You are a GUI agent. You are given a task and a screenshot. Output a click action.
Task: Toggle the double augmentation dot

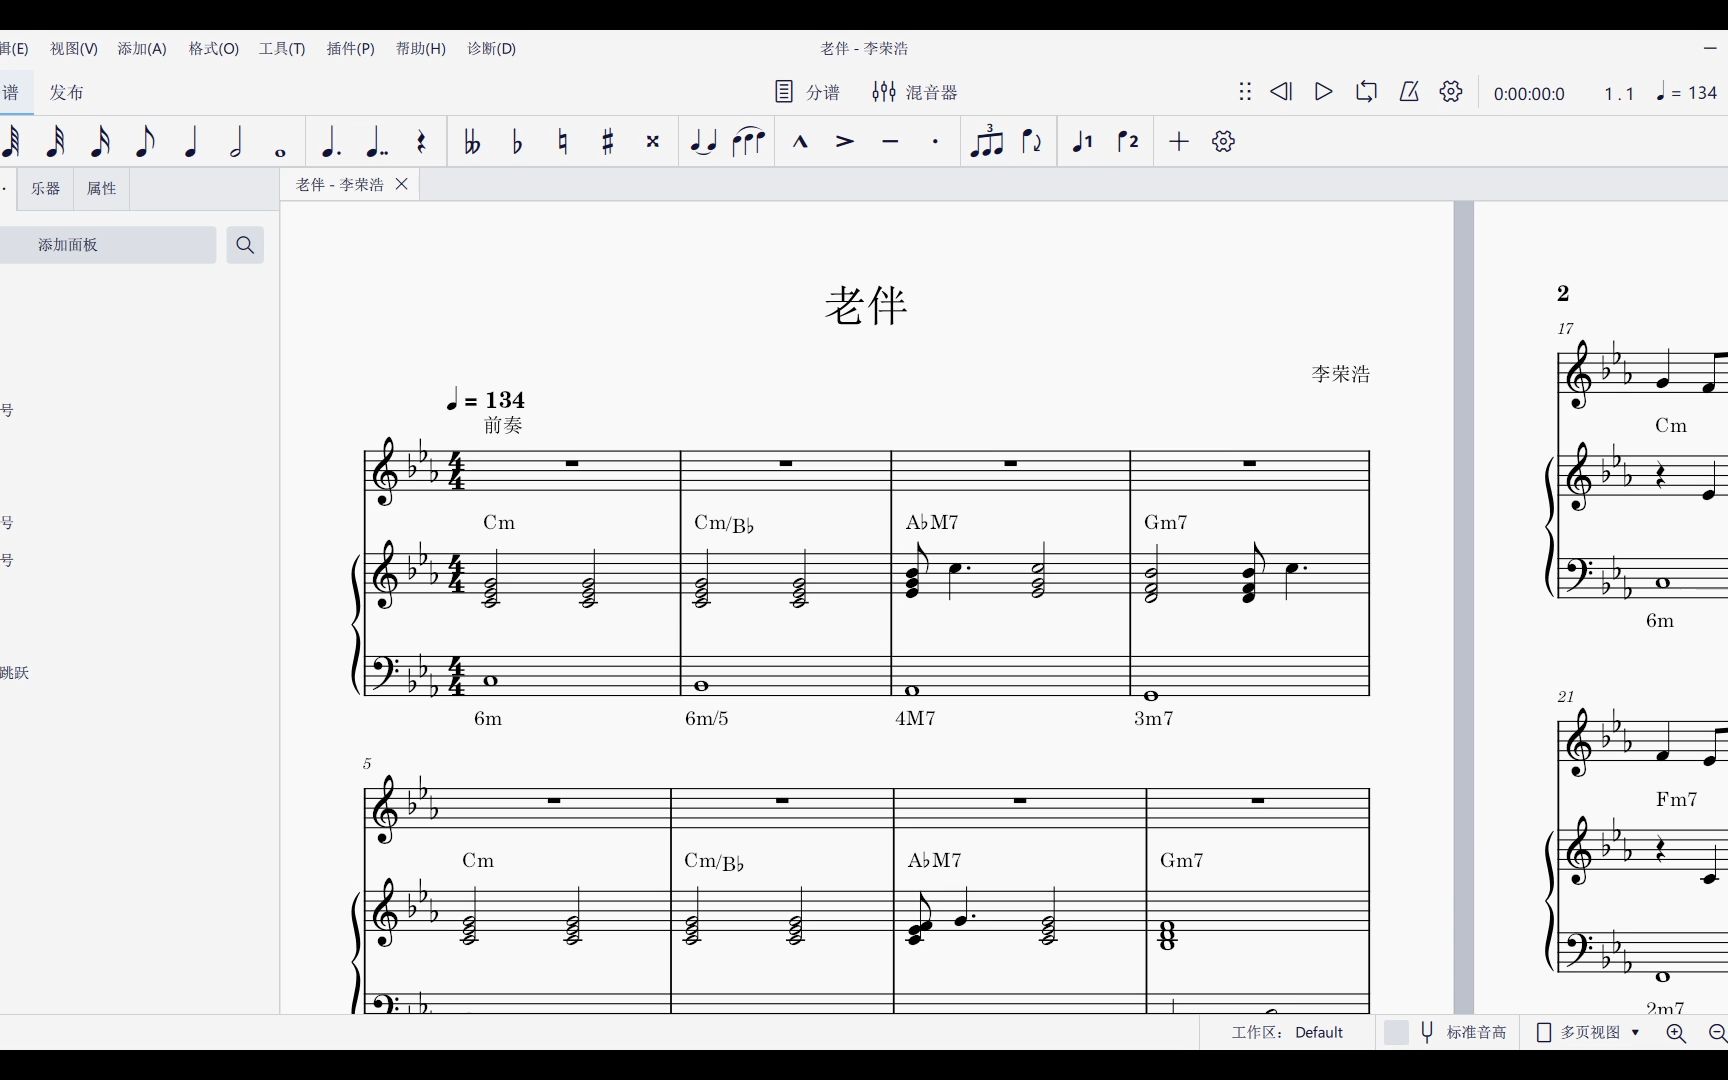pyautogui.click(x=377, y=142)
